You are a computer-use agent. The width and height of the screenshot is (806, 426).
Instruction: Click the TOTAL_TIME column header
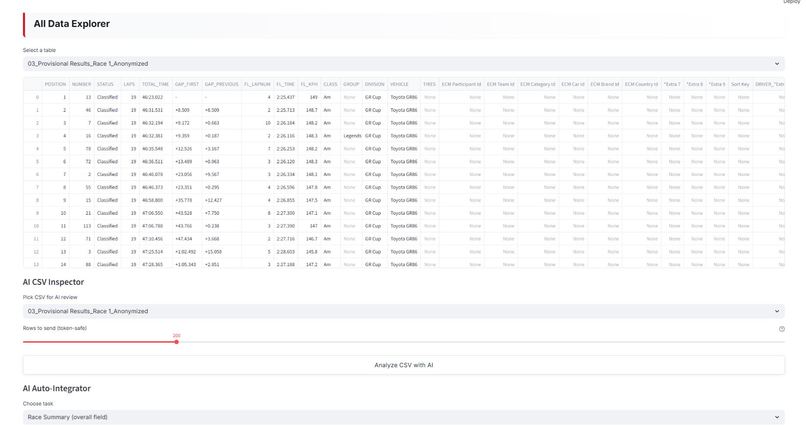coord(156,84)
